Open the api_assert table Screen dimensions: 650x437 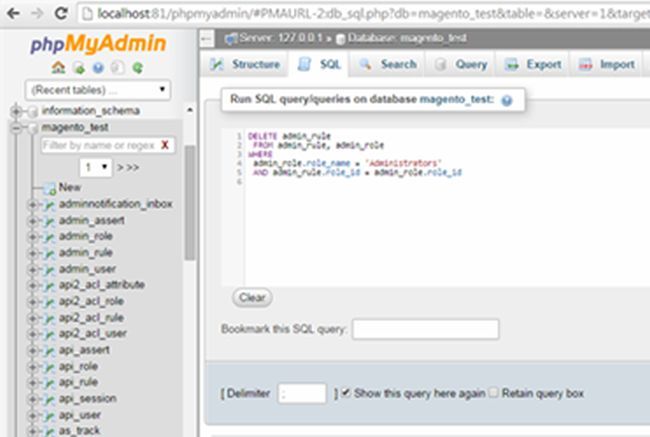pyautogui.click(x=84, y=350)
